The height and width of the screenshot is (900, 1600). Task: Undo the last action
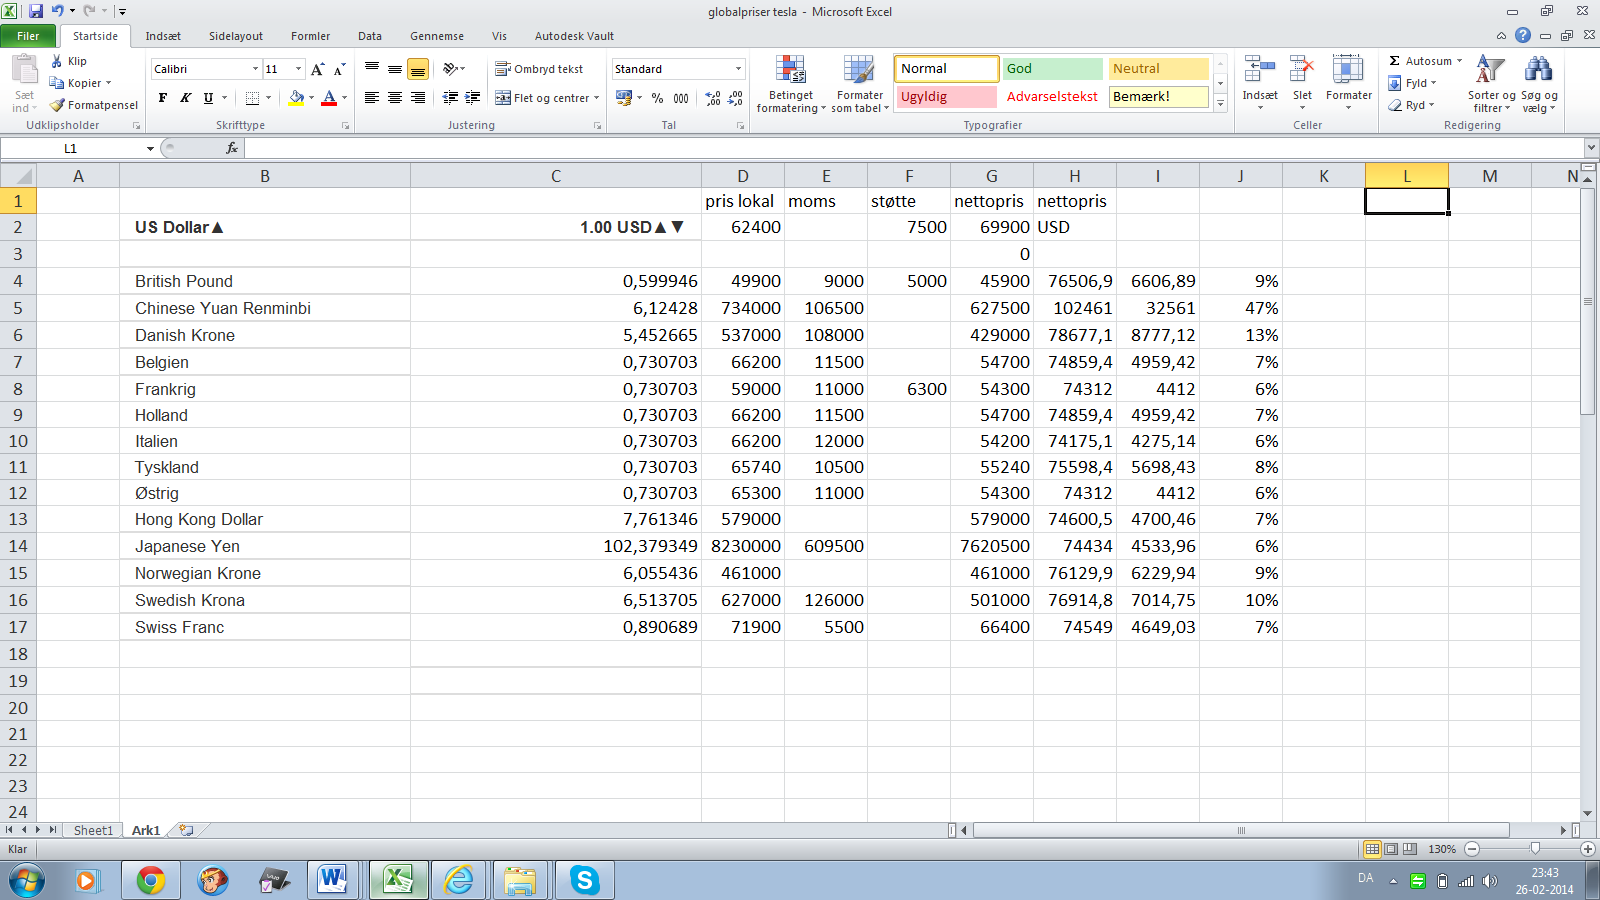(58, 11)
